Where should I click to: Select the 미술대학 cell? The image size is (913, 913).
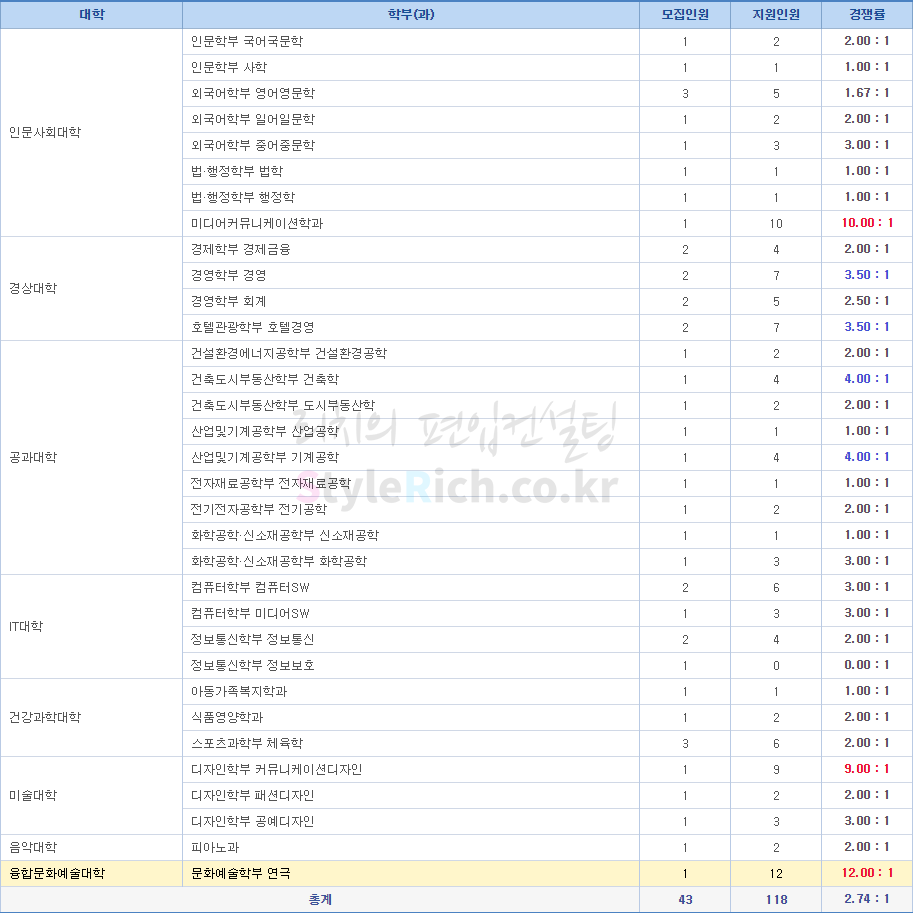tap(91, 795)
